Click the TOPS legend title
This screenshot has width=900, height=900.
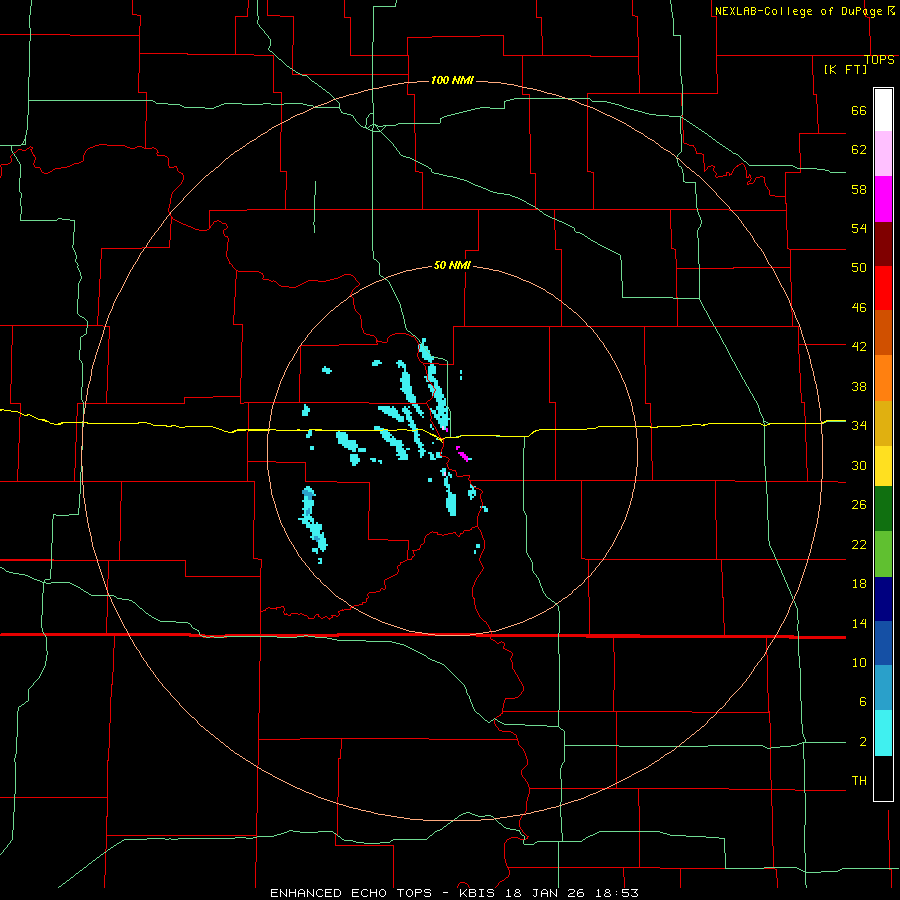click(x=879, y=60)
